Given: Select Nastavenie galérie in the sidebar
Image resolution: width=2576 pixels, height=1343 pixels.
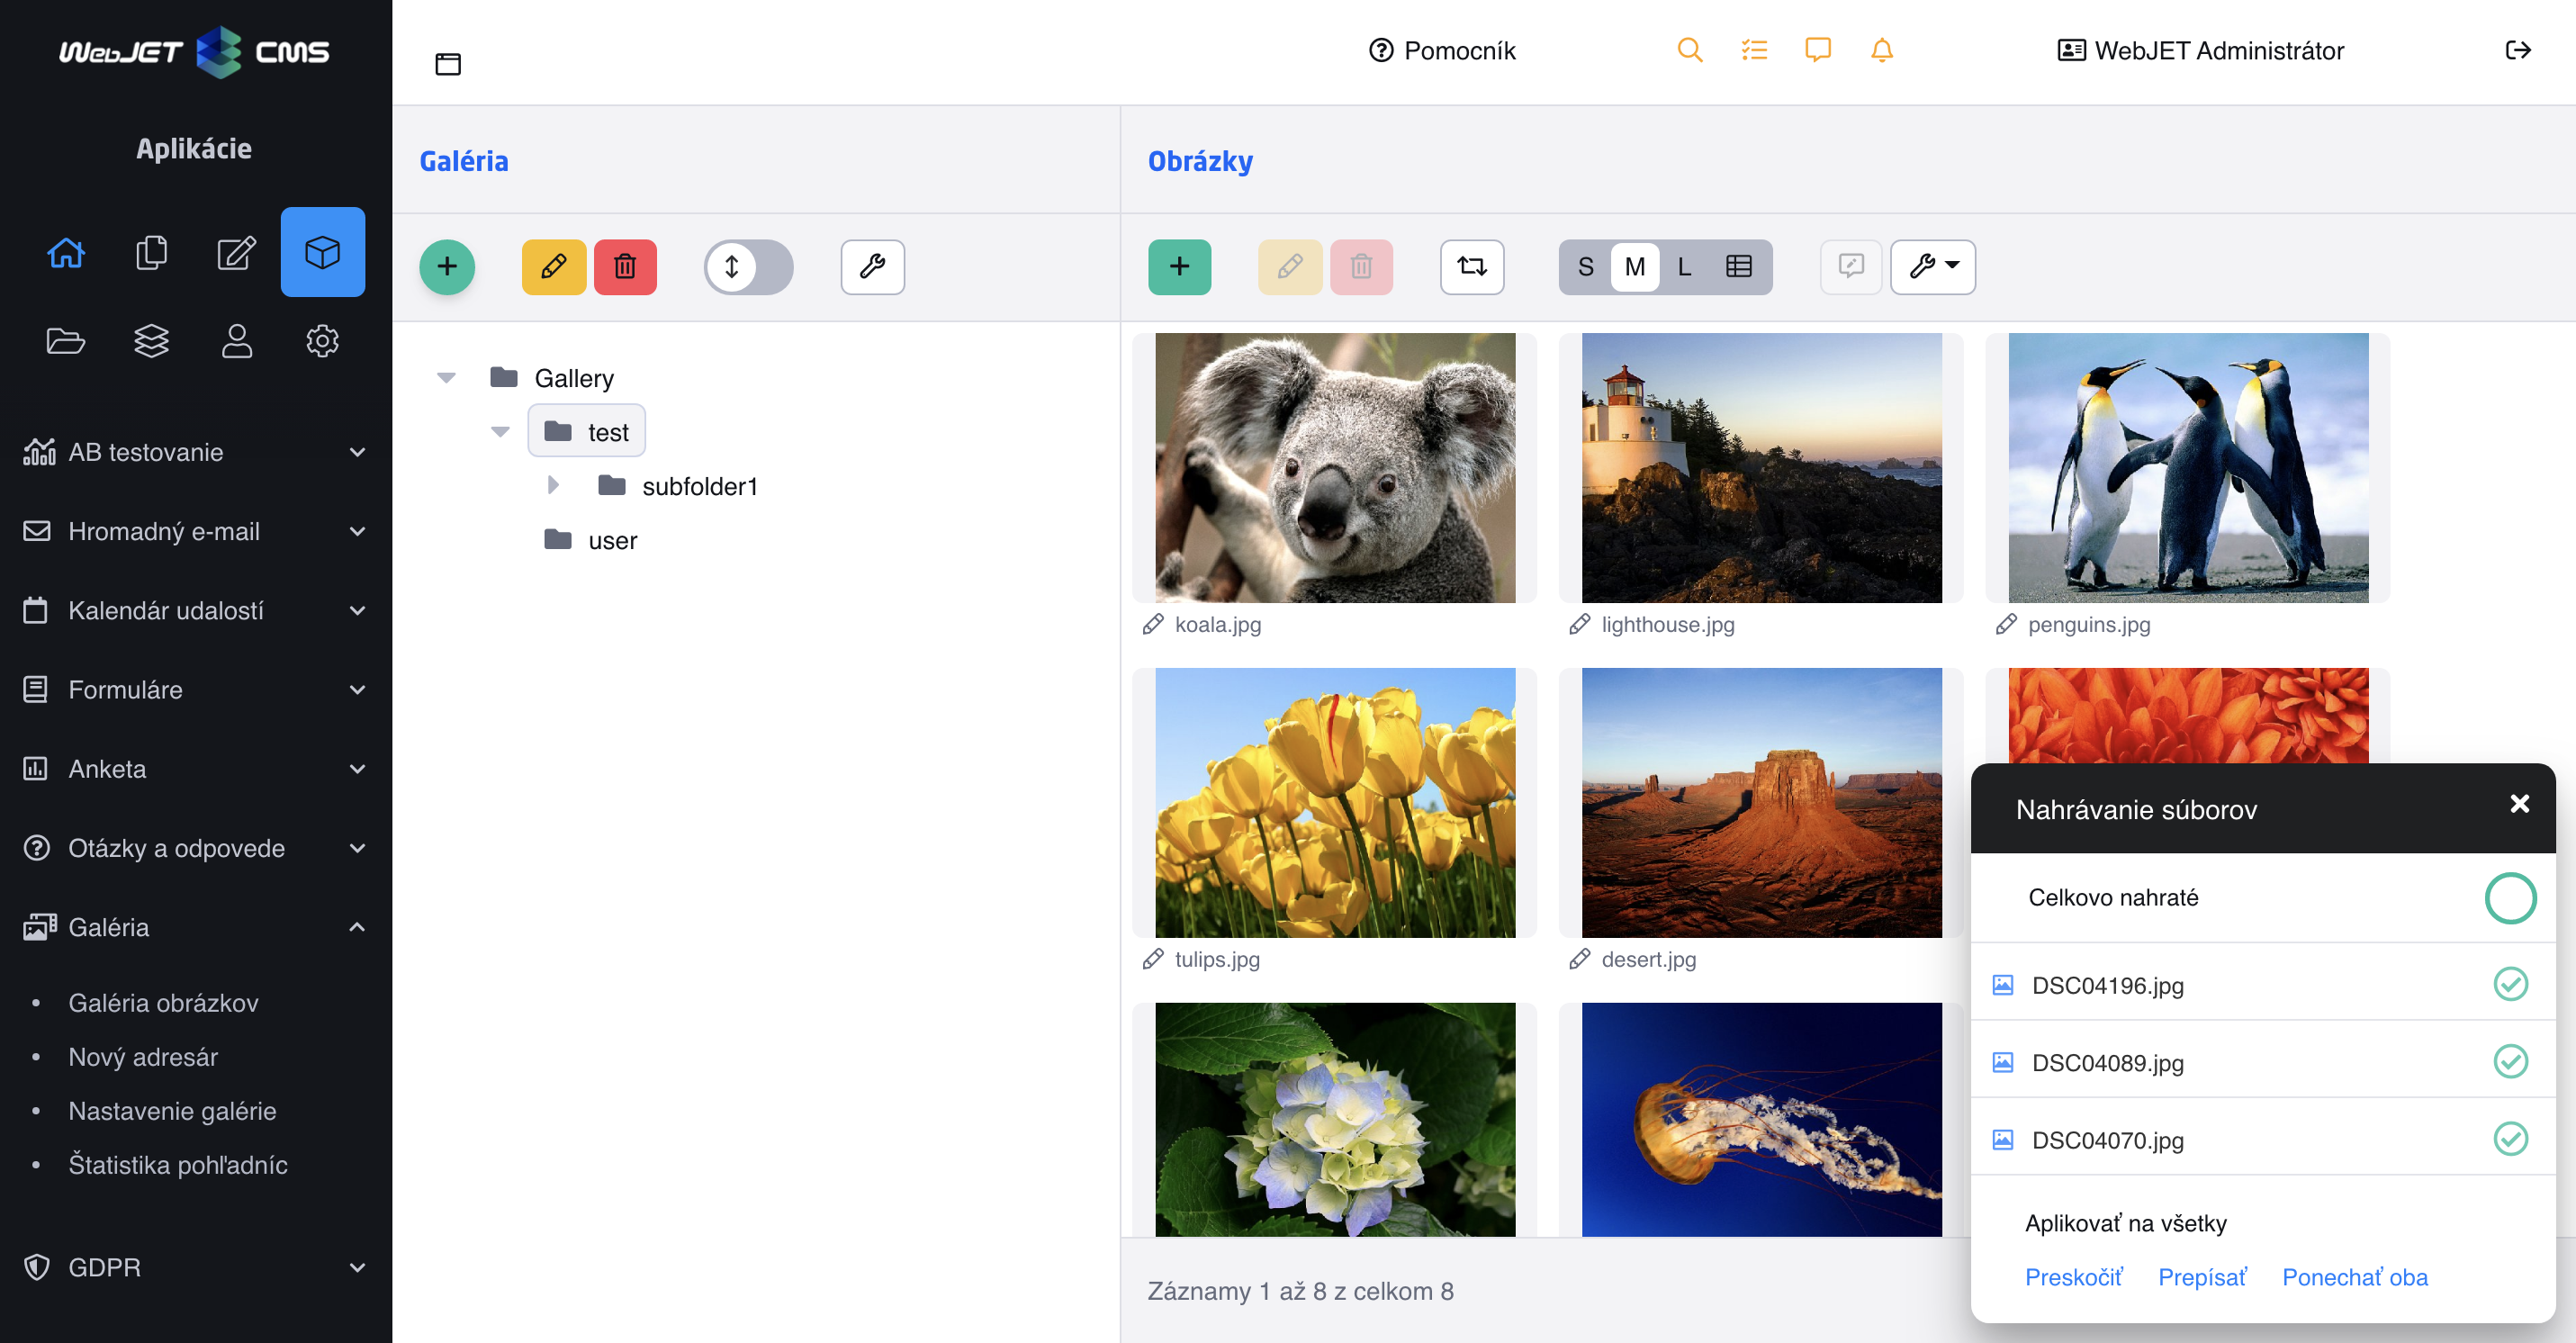Looking at the screenshot, I should (x=172, y=1110).
